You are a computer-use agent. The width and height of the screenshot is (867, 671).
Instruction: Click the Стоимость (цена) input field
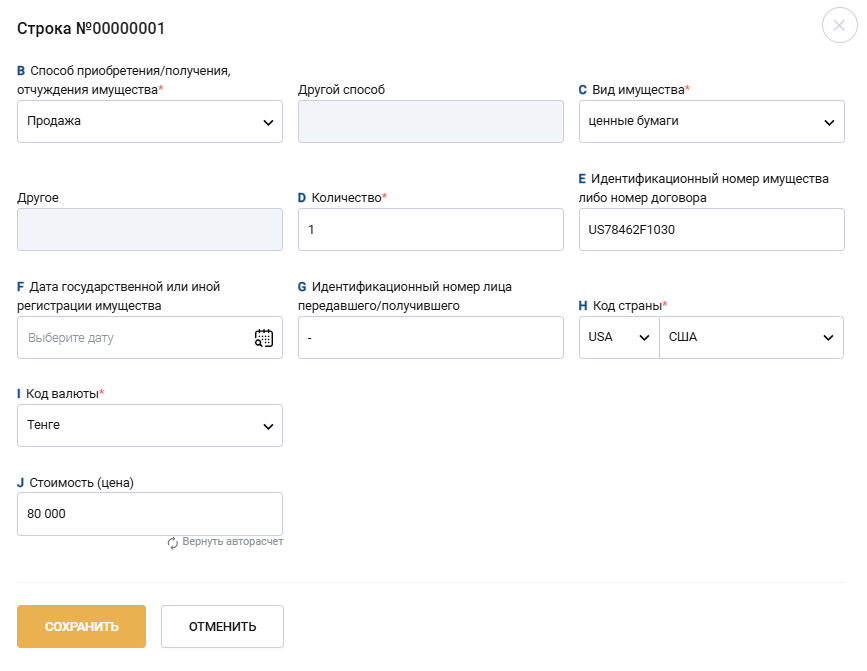tap(150, 514)
